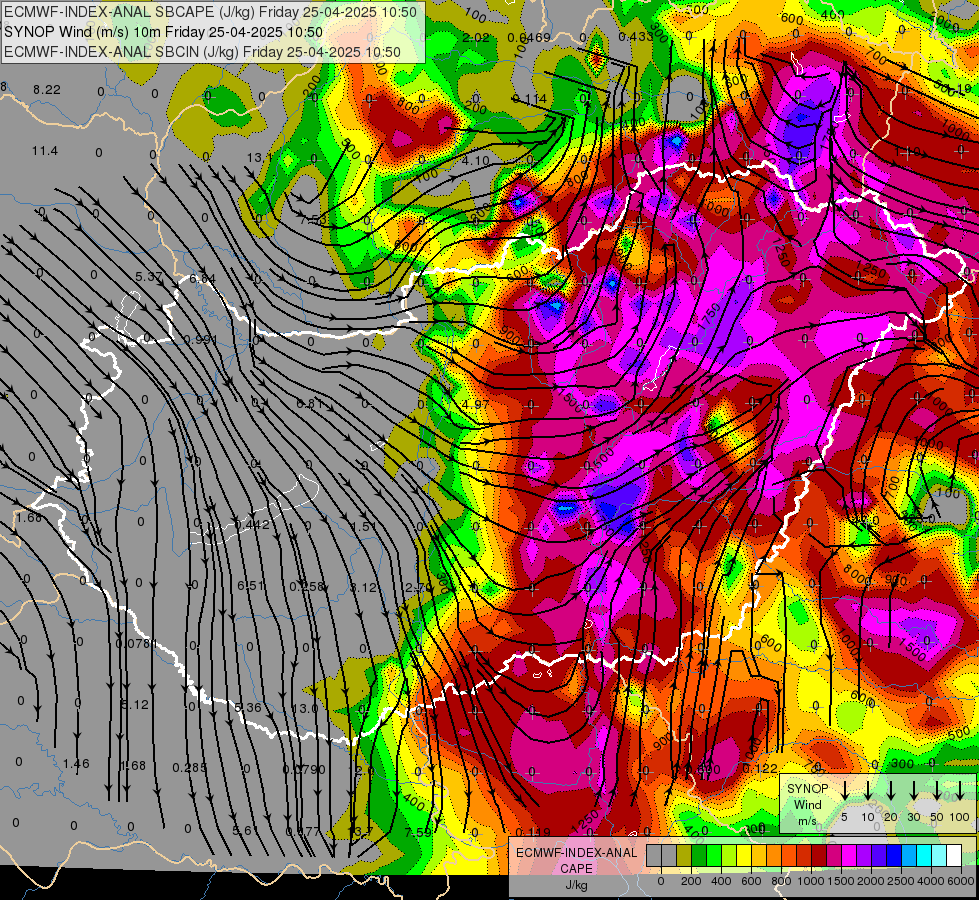Click the station value 5.37
The image size is (979, 900).
(149, 276)
